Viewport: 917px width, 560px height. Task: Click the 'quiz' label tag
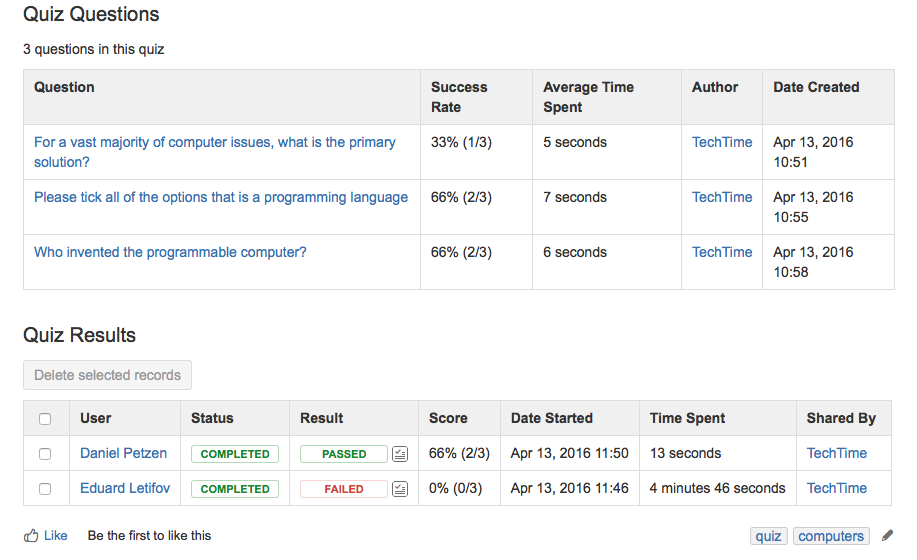(768, 536)
